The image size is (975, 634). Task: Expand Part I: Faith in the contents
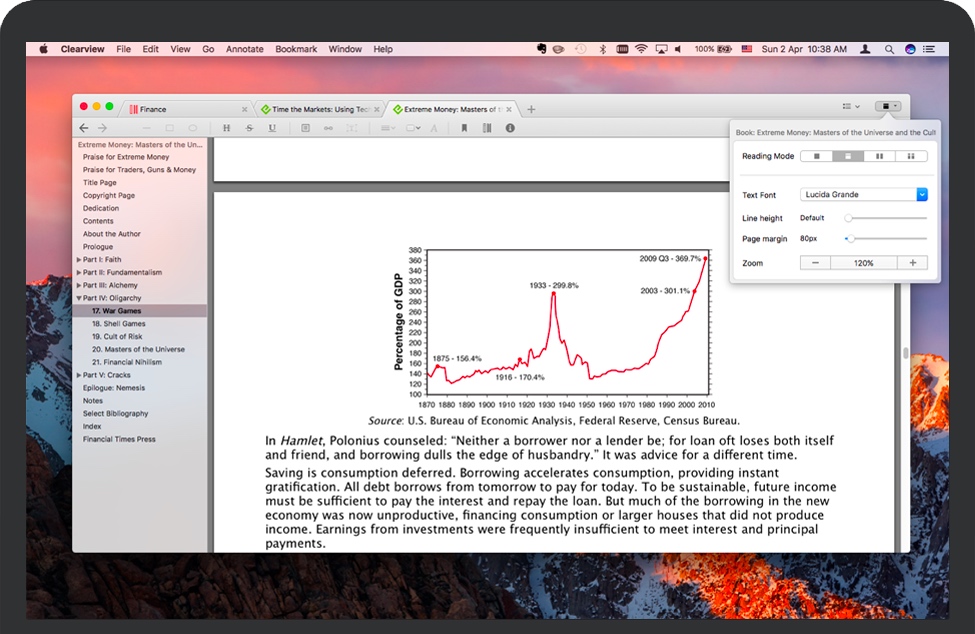click(x=79, y=260)
